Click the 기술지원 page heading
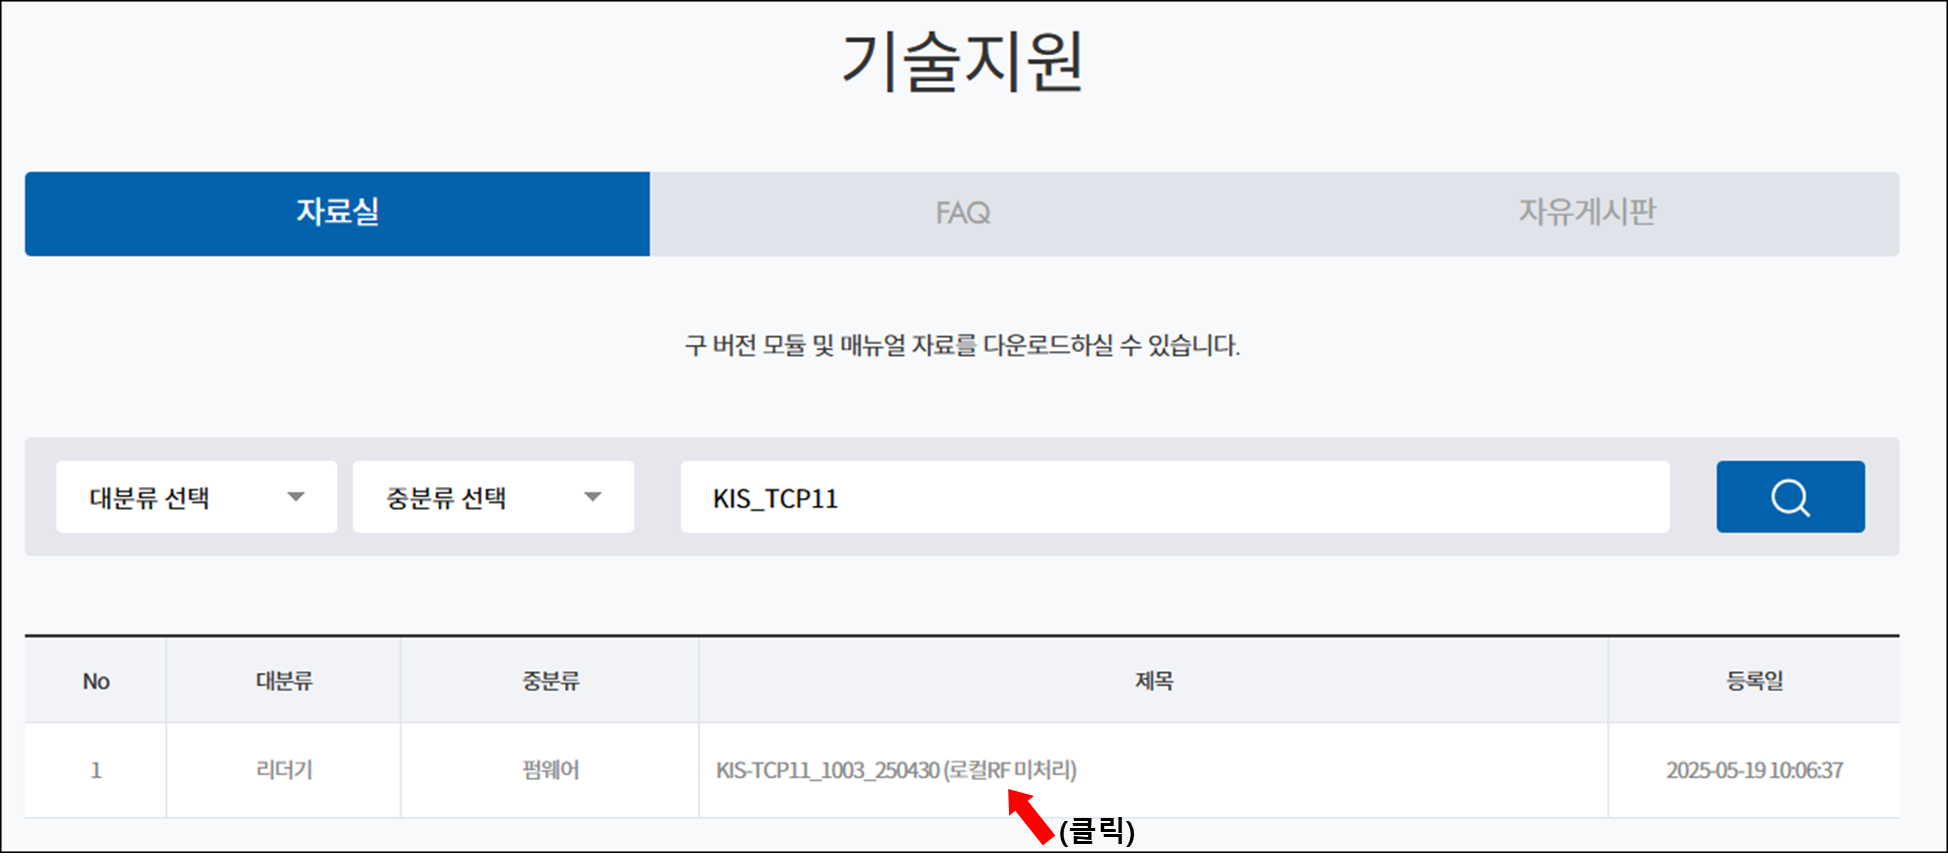Screen dimensions: 1948x866 point(962,62)
